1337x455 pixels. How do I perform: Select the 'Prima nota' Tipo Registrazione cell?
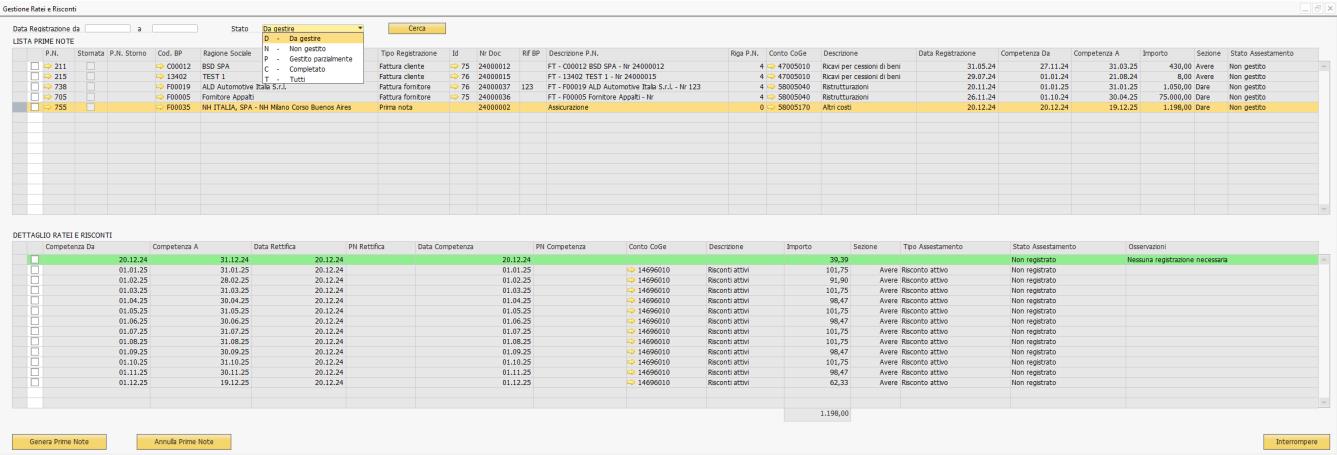(x=413, y=106)
